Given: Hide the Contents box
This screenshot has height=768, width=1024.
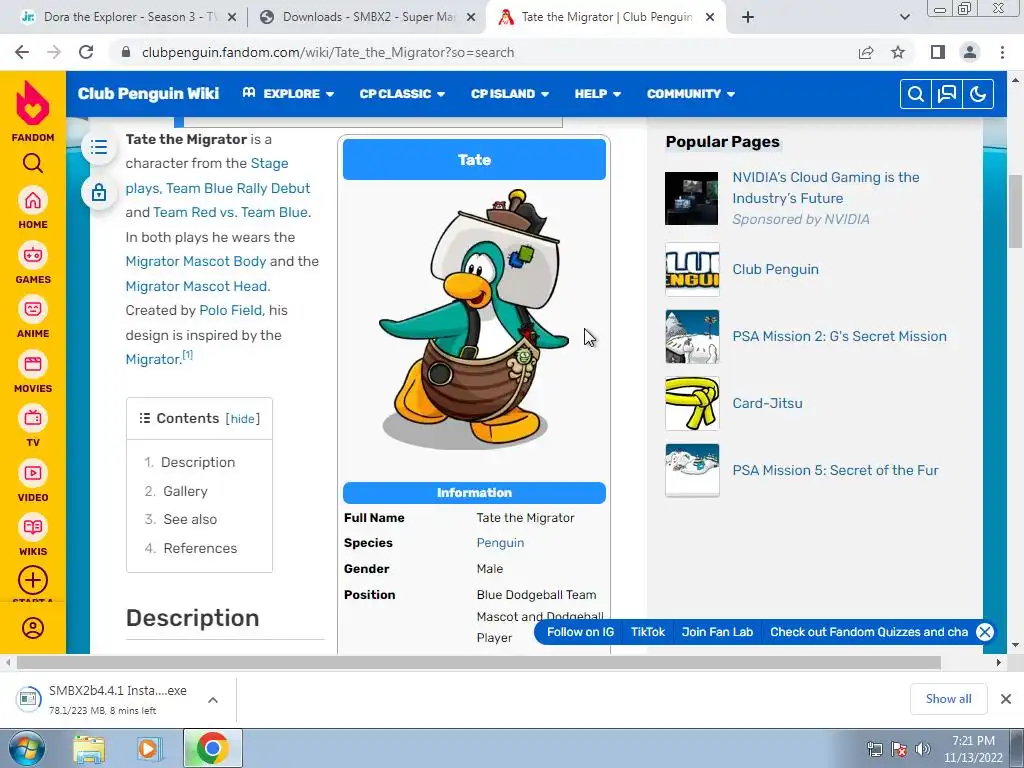Looking at the screenshot, I should [242, 419].
